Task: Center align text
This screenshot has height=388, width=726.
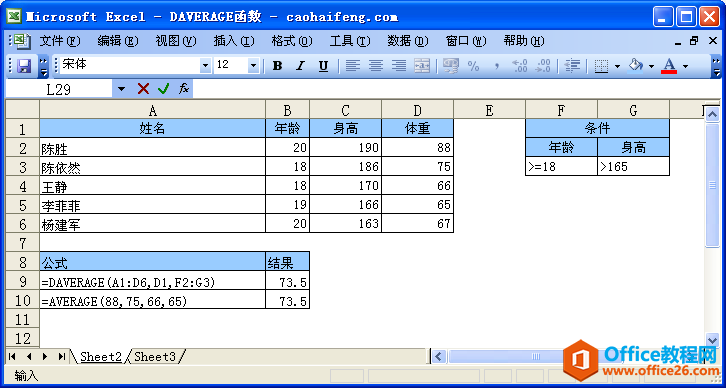Action: click(376, 66)
